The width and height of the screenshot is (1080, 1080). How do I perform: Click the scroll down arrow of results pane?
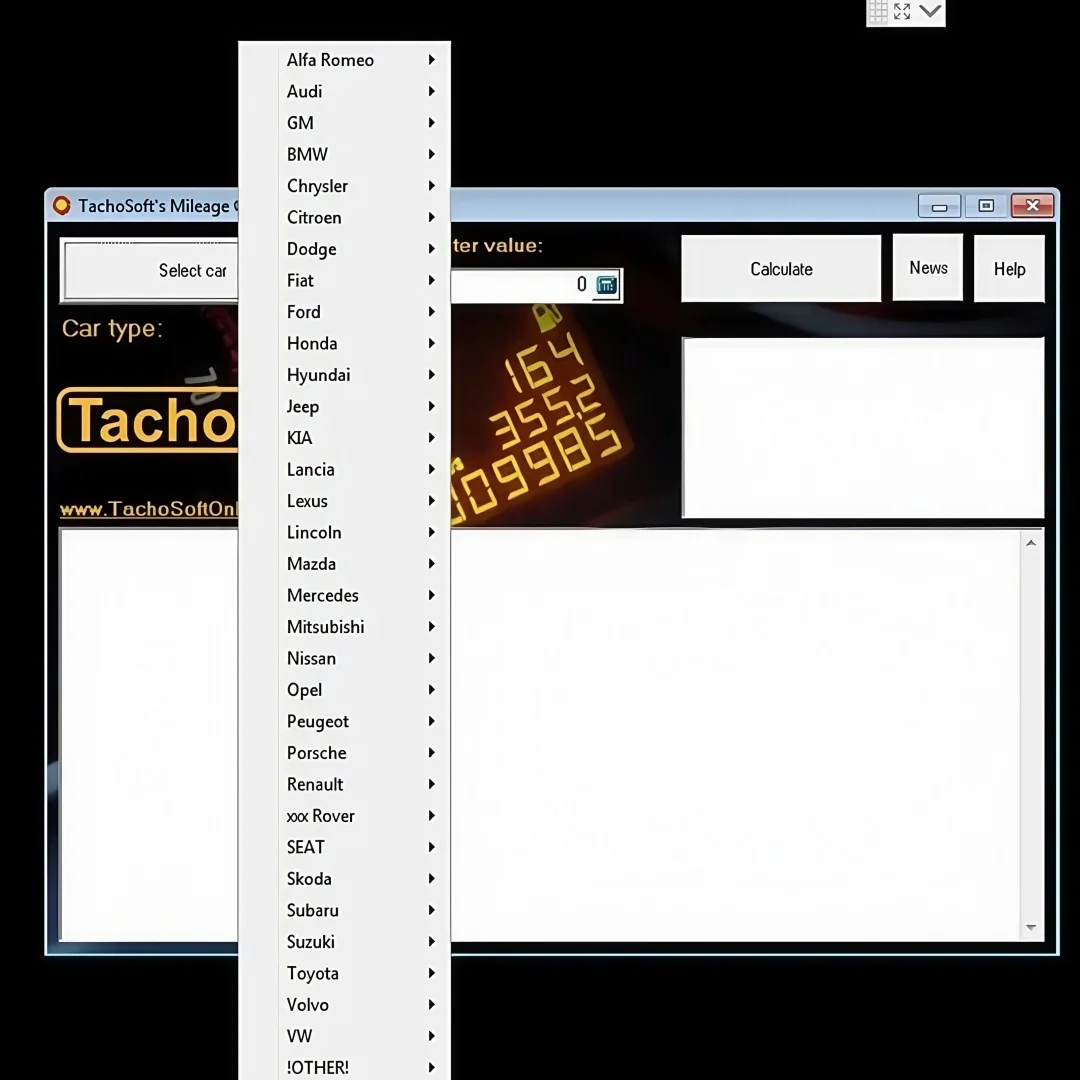1031,927
